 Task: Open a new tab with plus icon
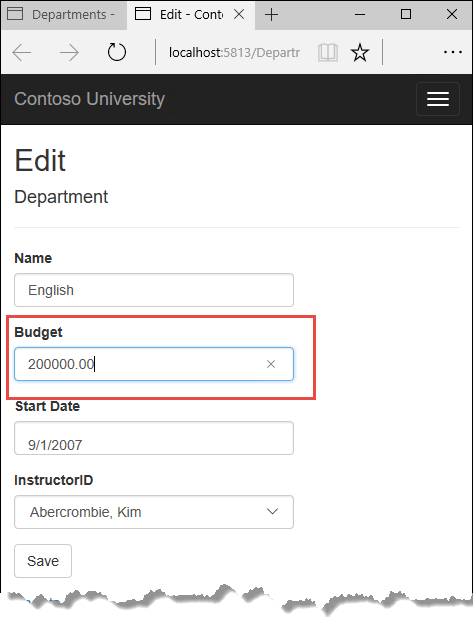click(x=272, y=15)
